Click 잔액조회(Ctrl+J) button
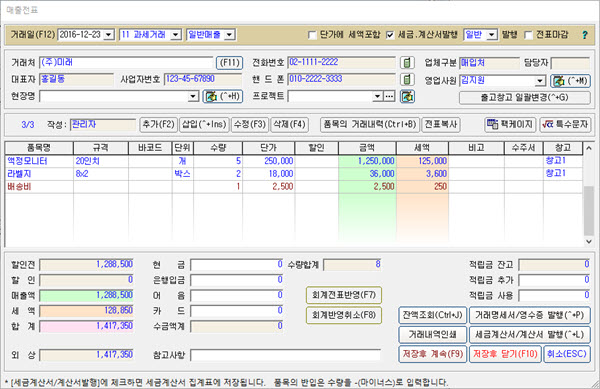The height and width of the screenshot is (389, 600). pyautogui.click(x=432, y=315)
